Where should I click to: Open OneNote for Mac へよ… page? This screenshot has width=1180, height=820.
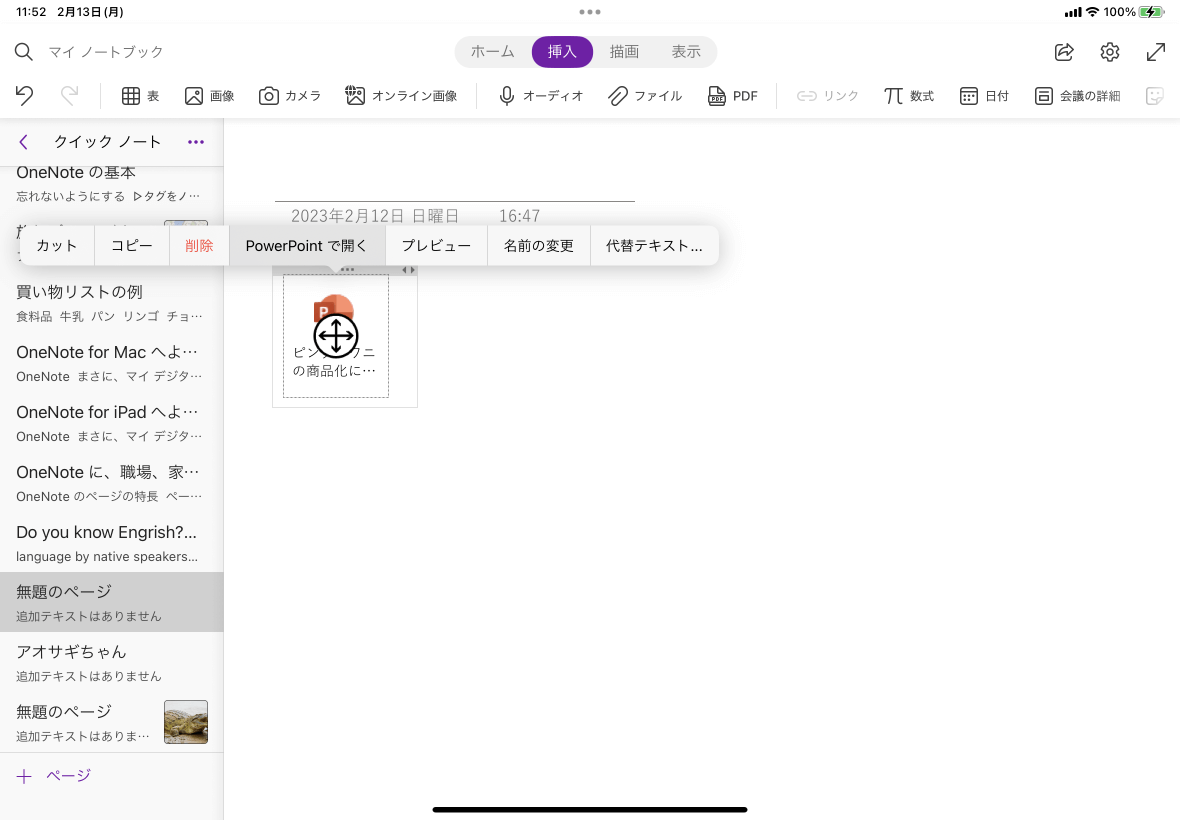click(x=111, y=363)
